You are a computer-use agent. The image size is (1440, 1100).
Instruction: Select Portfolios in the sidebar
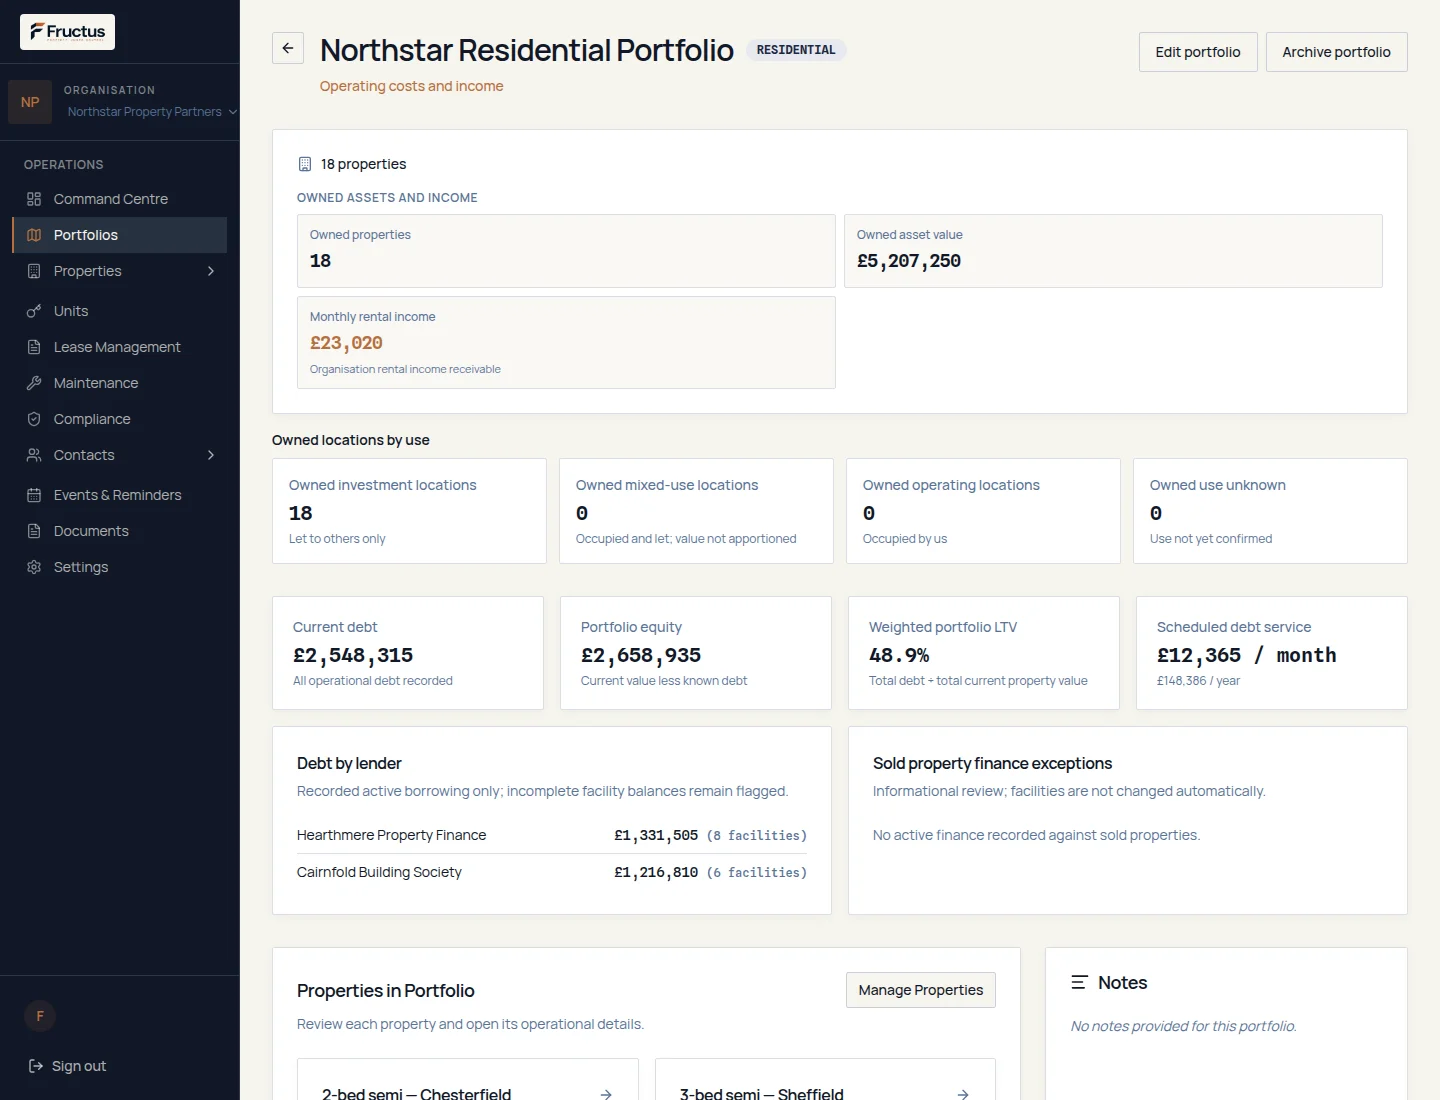coord(120,235)
